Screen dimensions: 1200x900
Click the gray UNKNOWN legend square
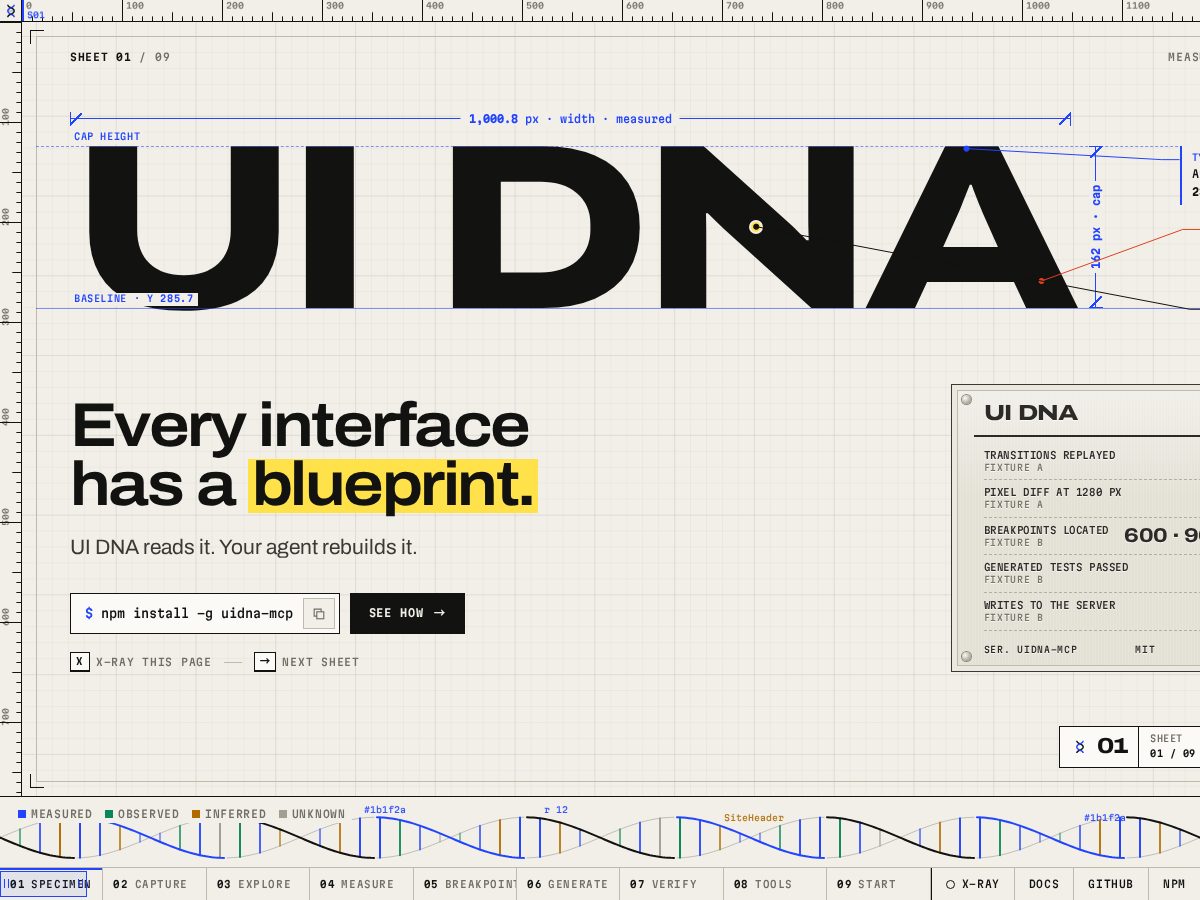click(283, 814)
